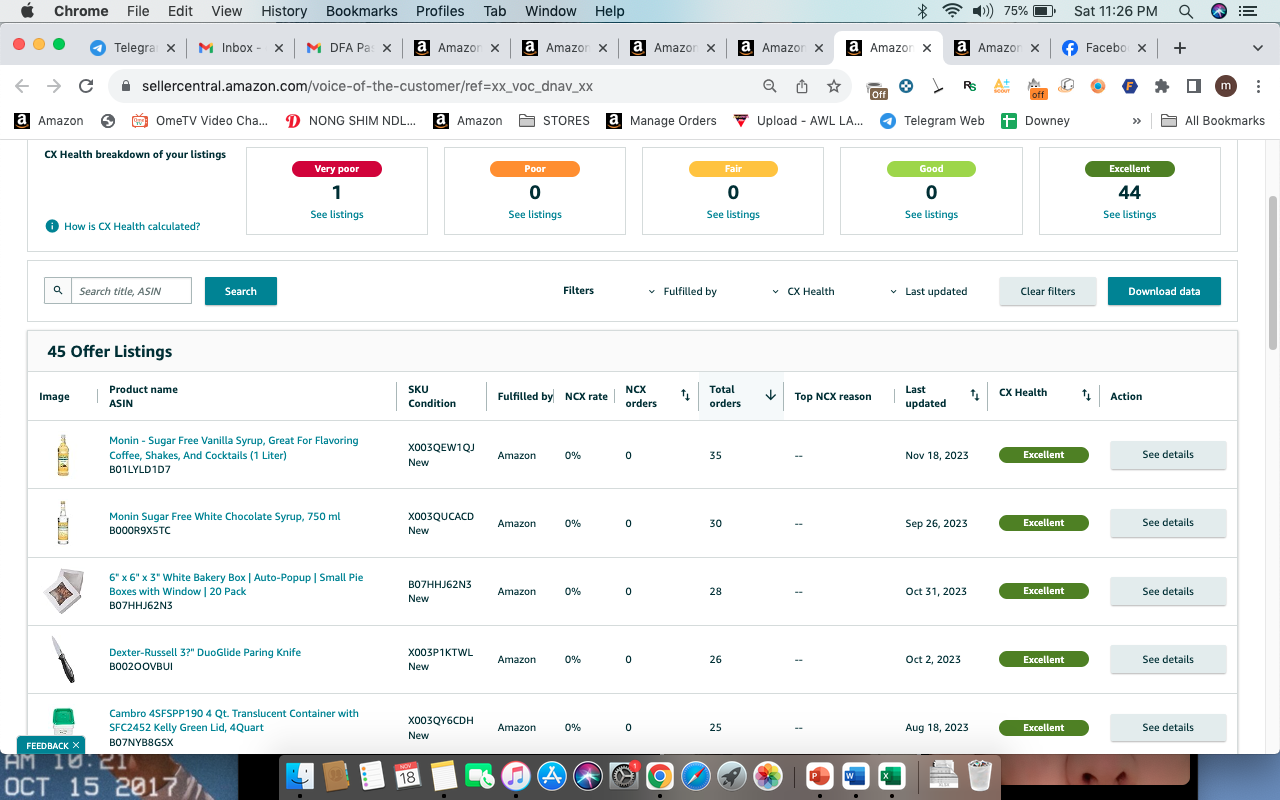Launch Music from the Dock
Screen dimensions: 1280x800
click(516, 775)
